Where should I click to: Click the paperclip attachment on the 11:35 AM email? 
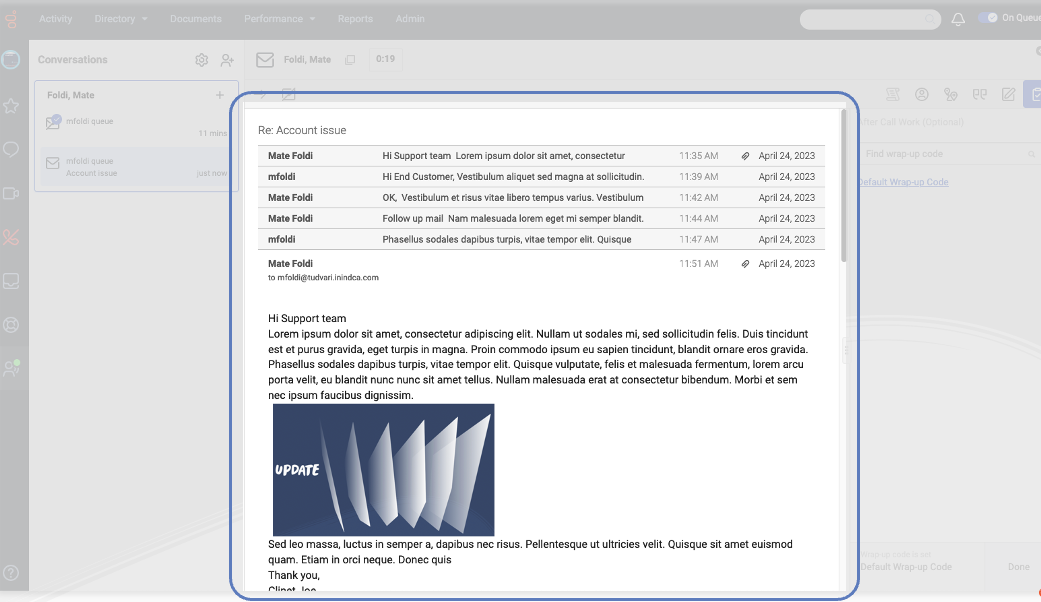pyautogui.click(x=746, y=155)
